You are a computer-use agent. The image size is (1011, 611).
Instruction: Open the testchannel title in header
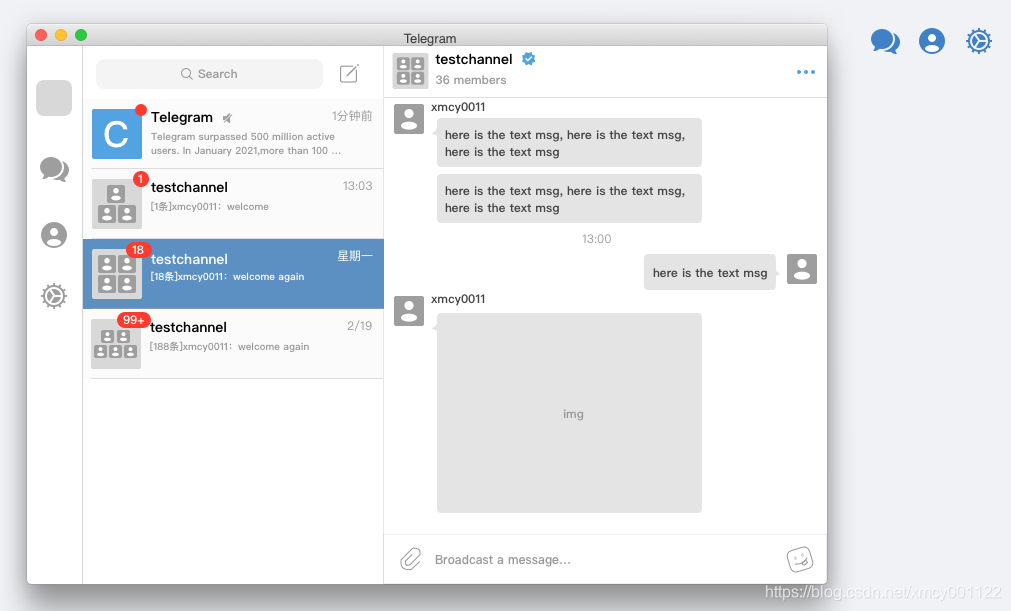tap(474, 59)
